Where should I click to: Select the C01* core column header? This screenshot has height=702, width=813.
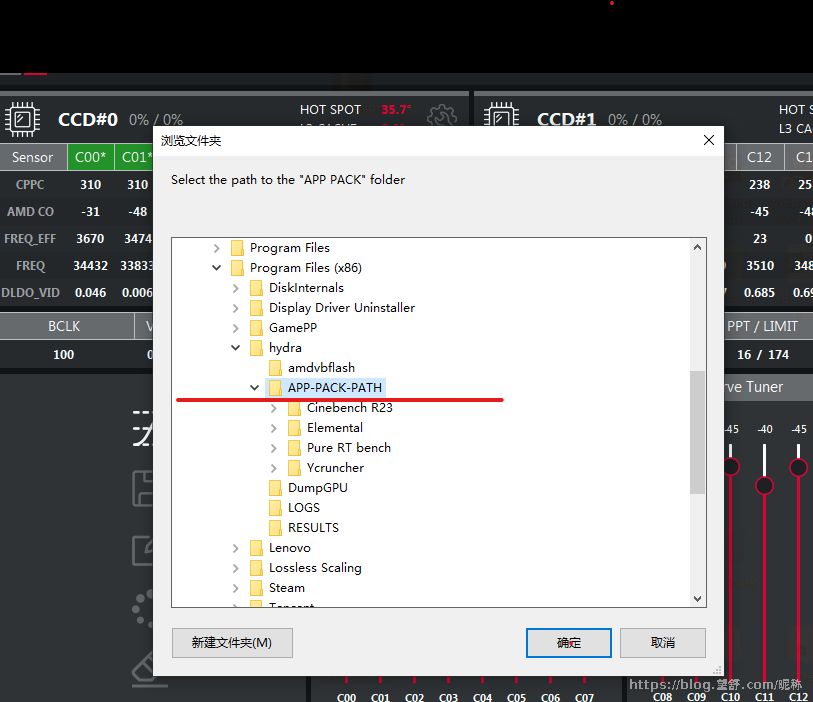tap(134, 157)
